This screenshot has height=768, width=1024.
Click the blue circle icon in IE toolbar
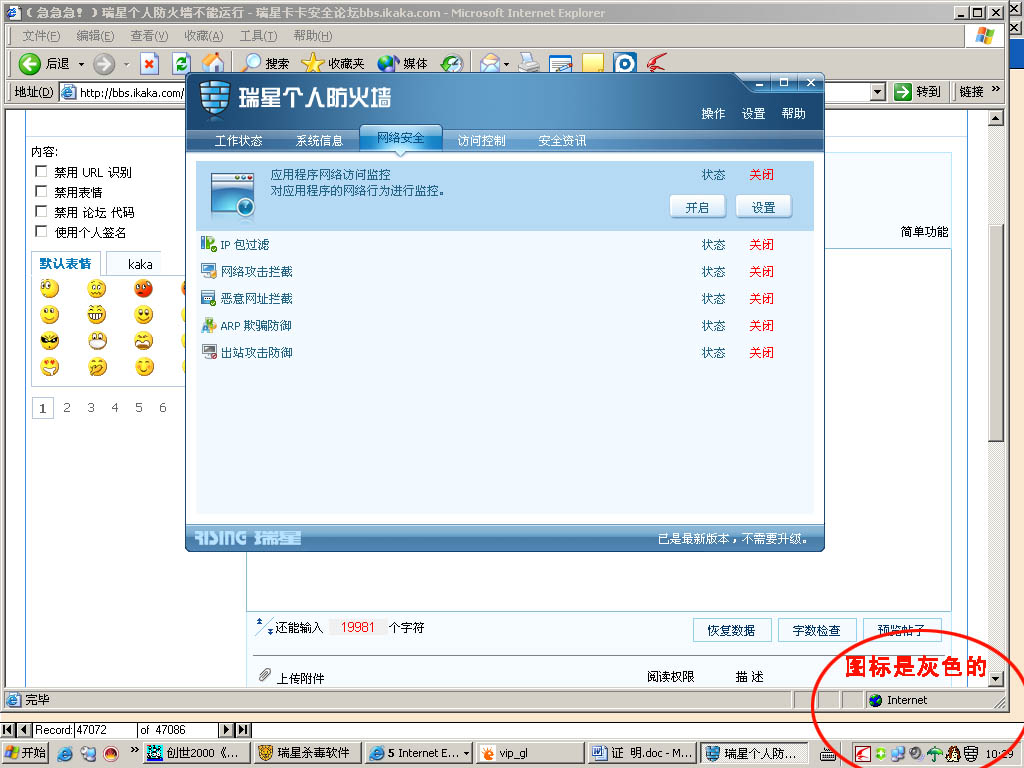(625, 63)
